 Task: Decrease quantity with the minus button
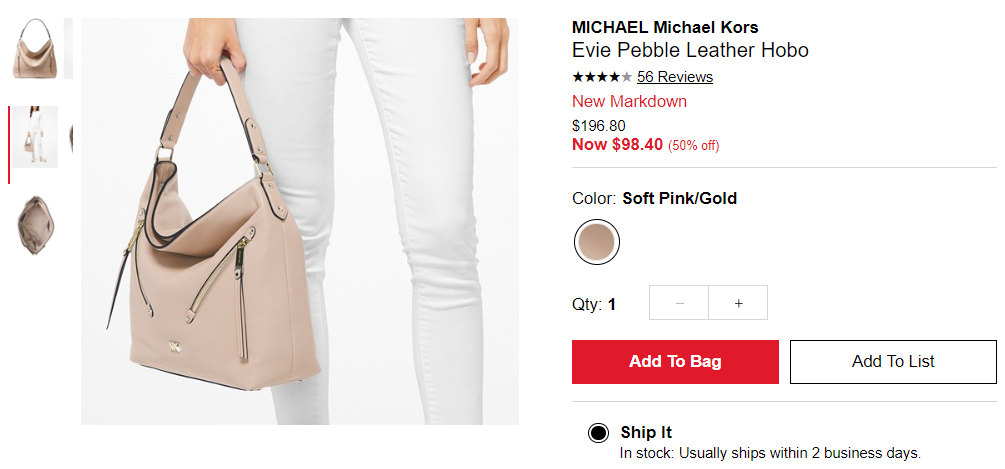tap(679, 303)
